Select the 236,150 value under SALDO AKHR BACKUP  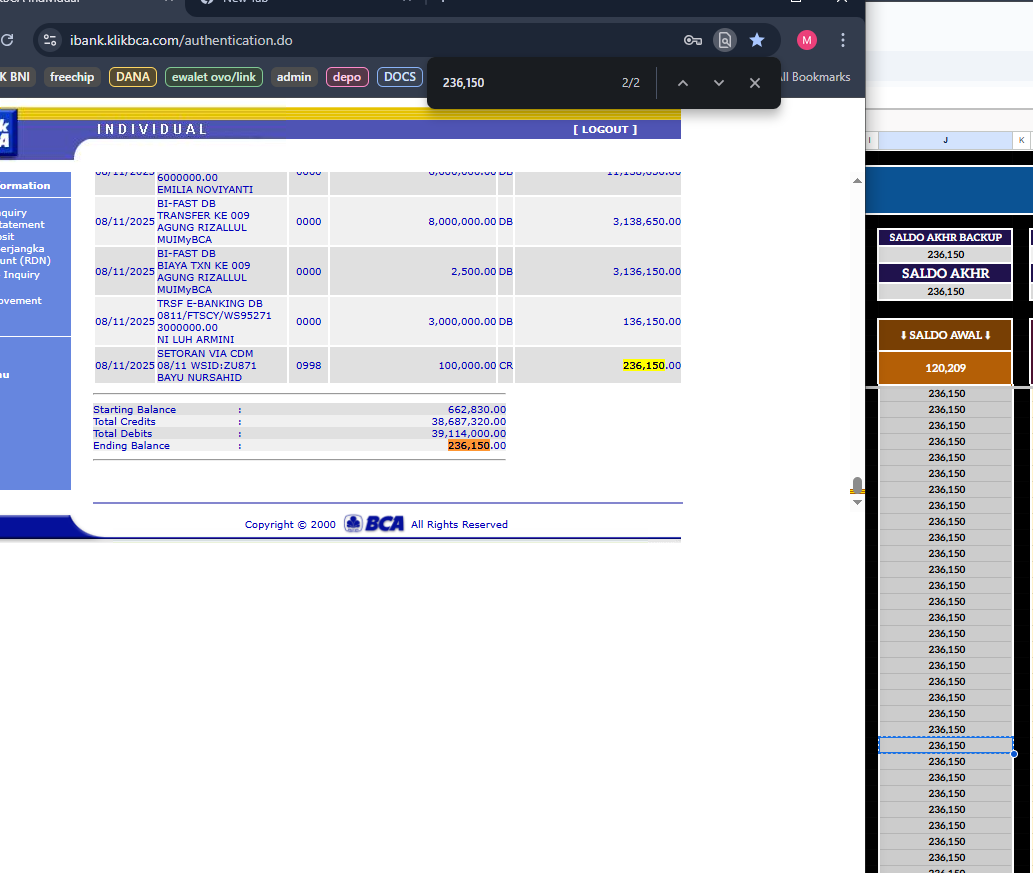(x=945, y=254)
